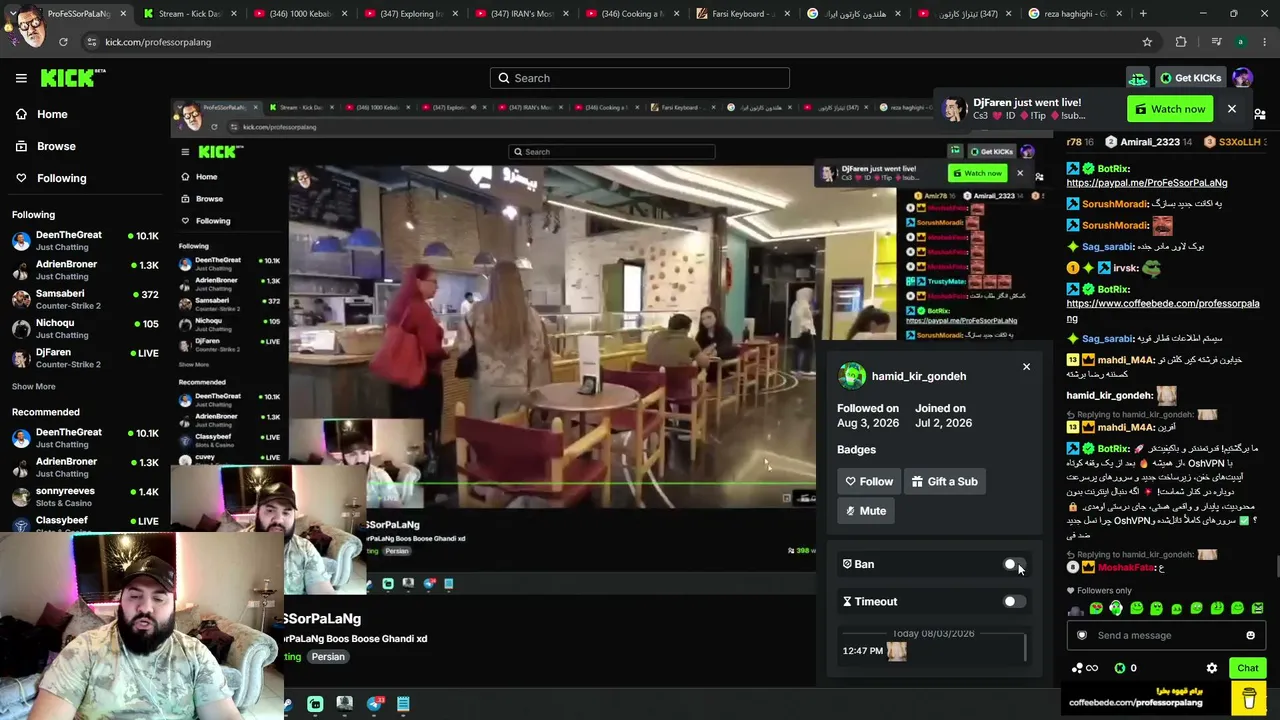
Task: Click in the main Kick Search field
Action: (640, 78)
